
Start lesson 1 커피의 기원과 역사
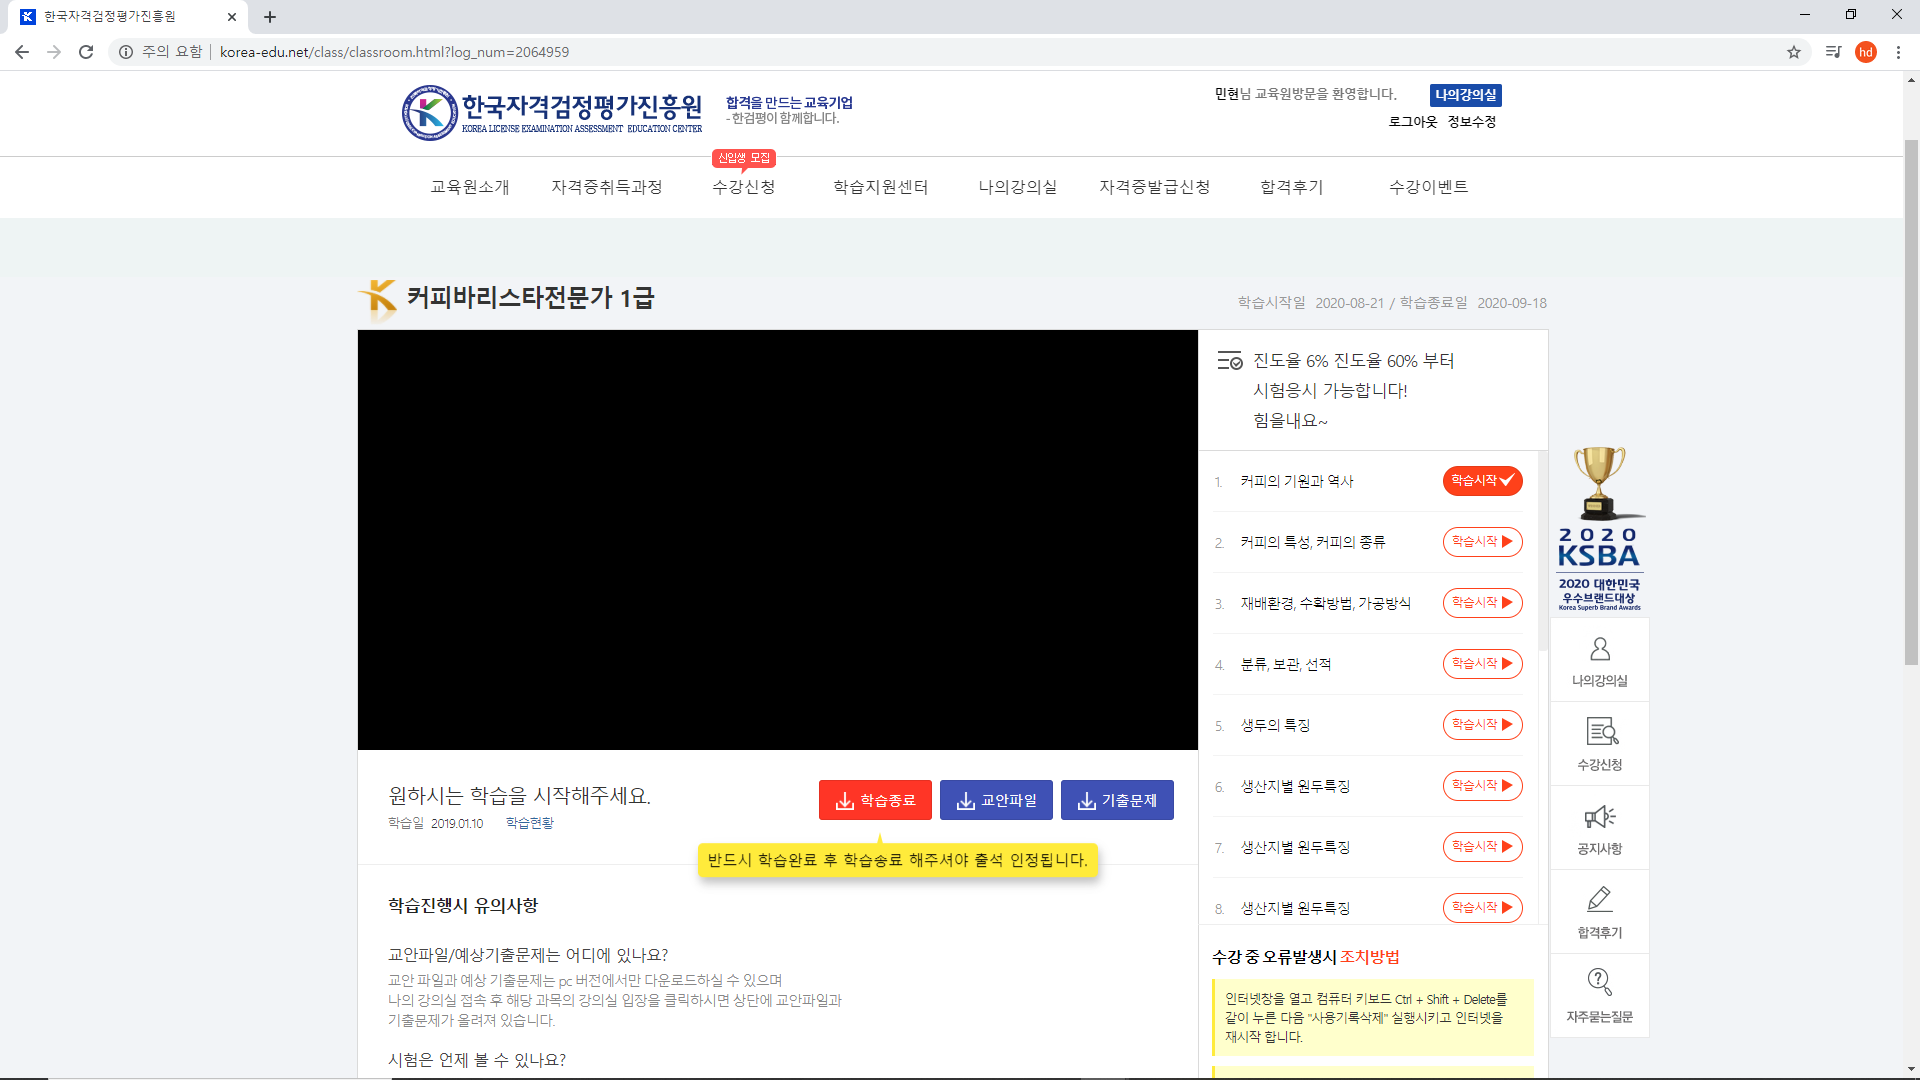(1482, 481)
